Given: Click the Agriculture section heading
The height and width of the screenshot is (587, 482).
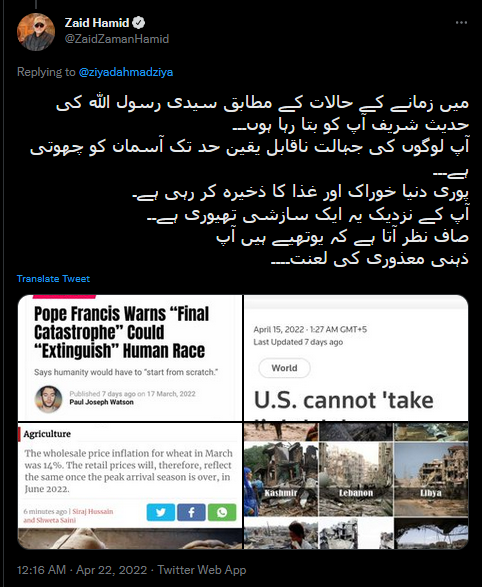Looking at the screenshot, I should 47,434.
